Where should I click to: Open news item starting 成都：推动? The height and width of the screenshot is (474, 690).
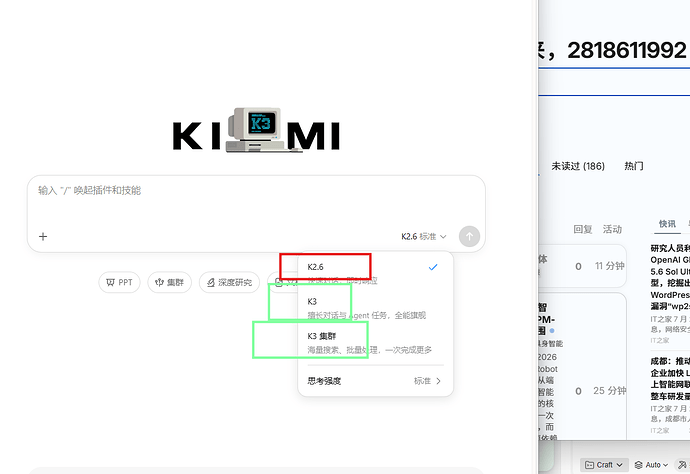point(670,378)
